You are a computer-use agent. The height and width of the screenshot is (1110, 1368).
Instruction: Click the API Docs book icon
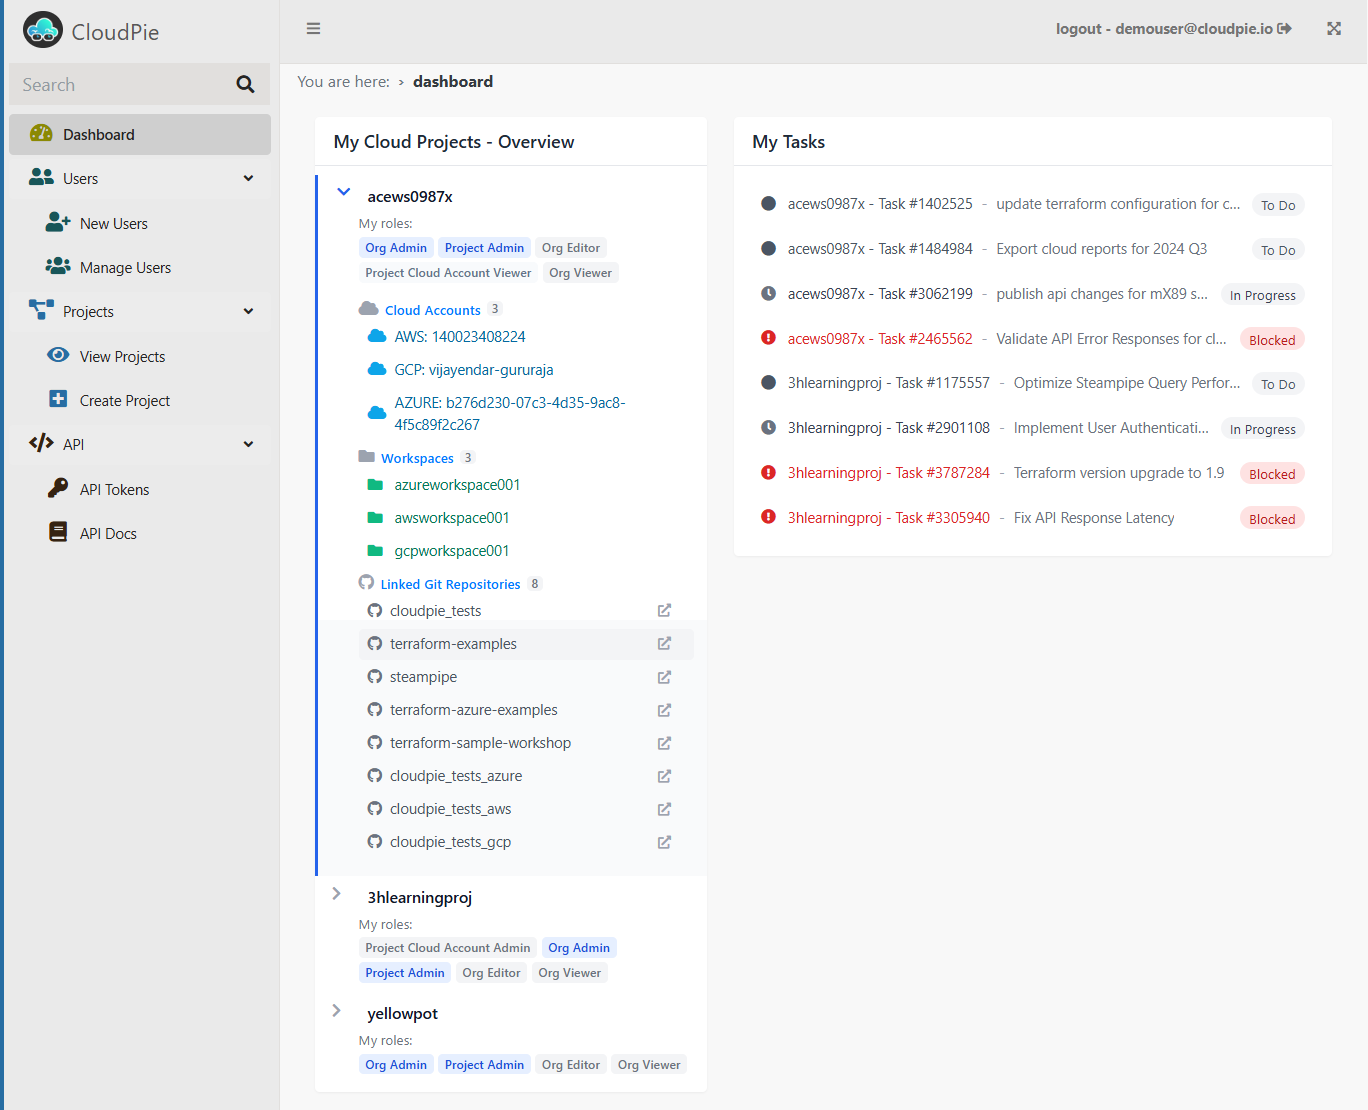[59, 532]
